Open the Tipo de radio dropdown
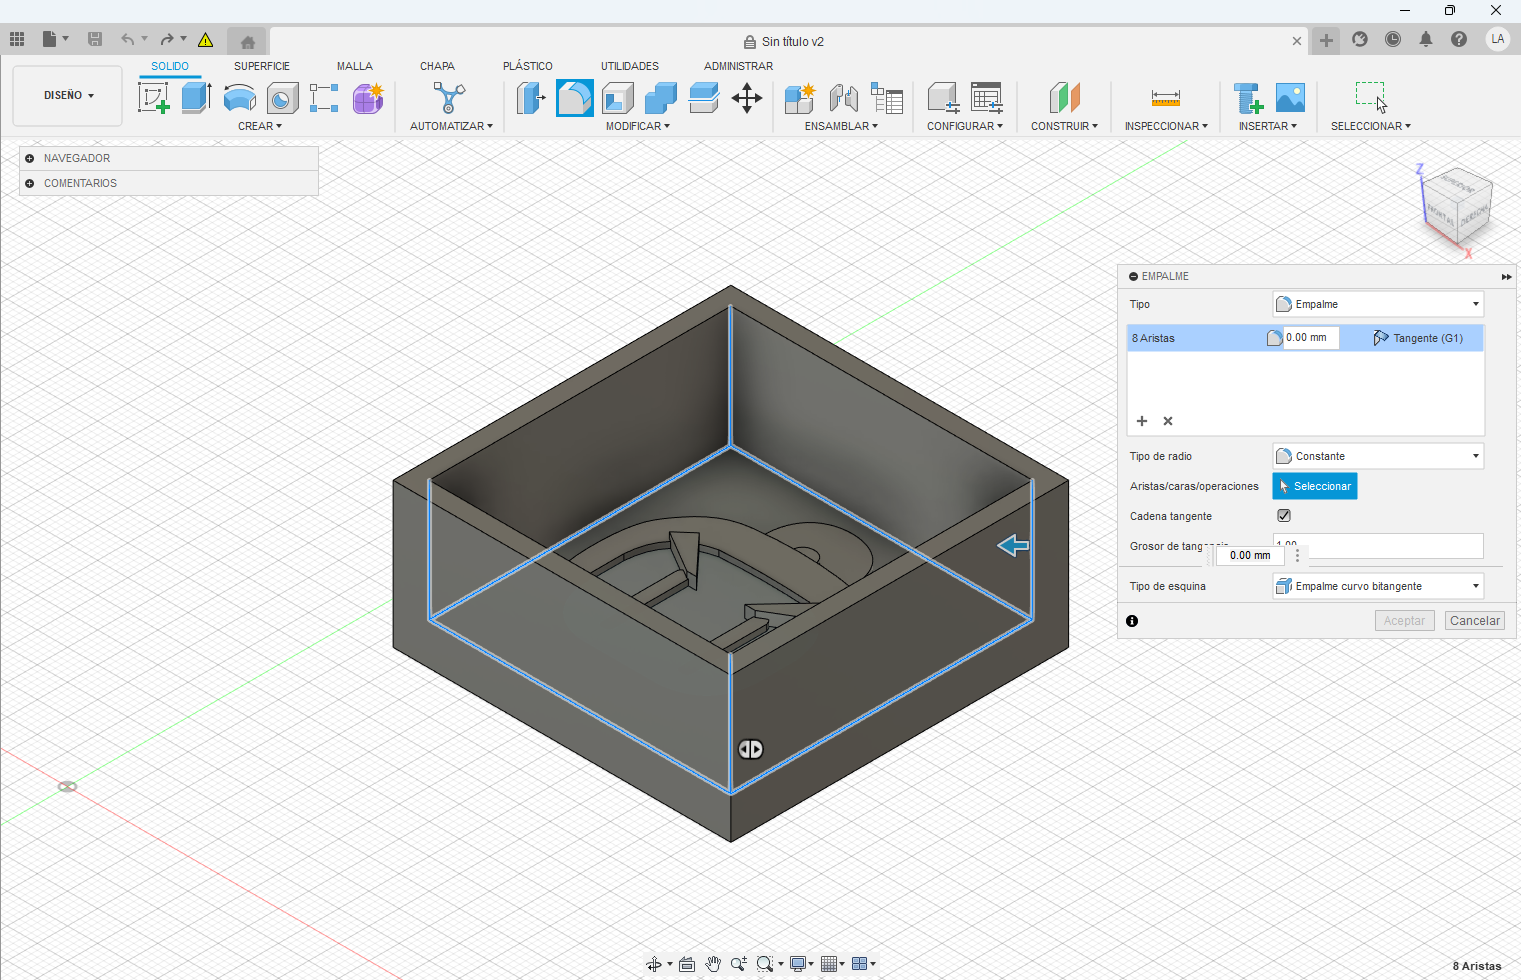 tap(1378, 456)
